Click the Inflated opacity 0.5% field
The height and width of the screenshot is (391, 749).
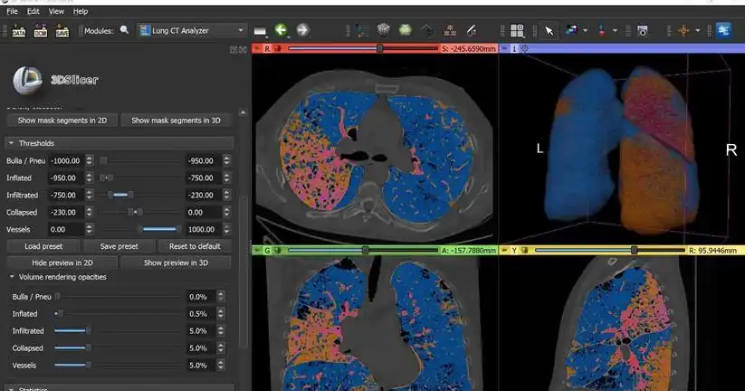(x=201, y=314)
